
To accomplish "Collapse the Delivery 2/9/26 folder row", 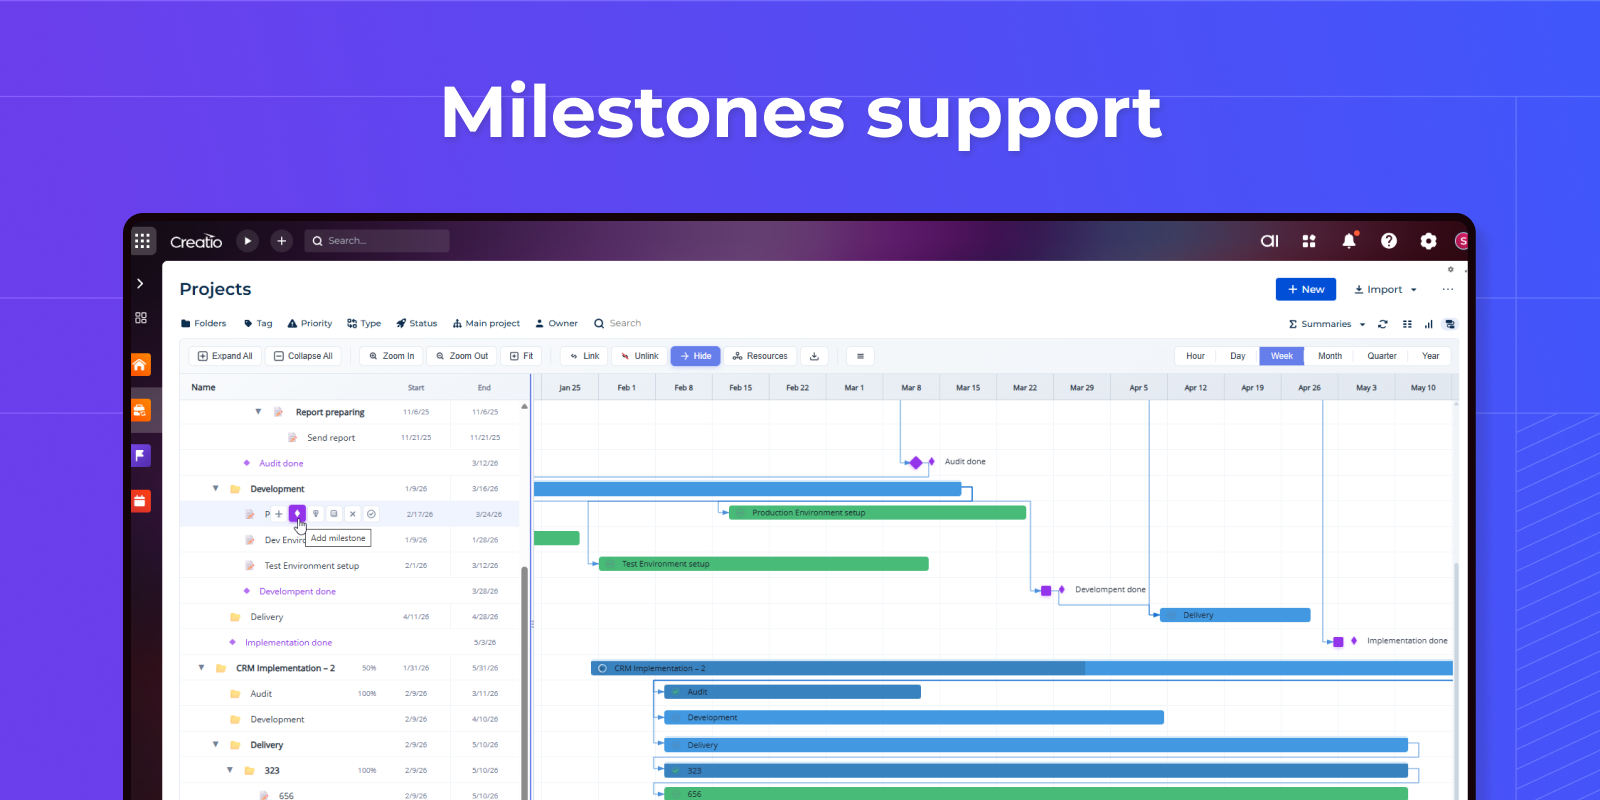I will [215, 745].
